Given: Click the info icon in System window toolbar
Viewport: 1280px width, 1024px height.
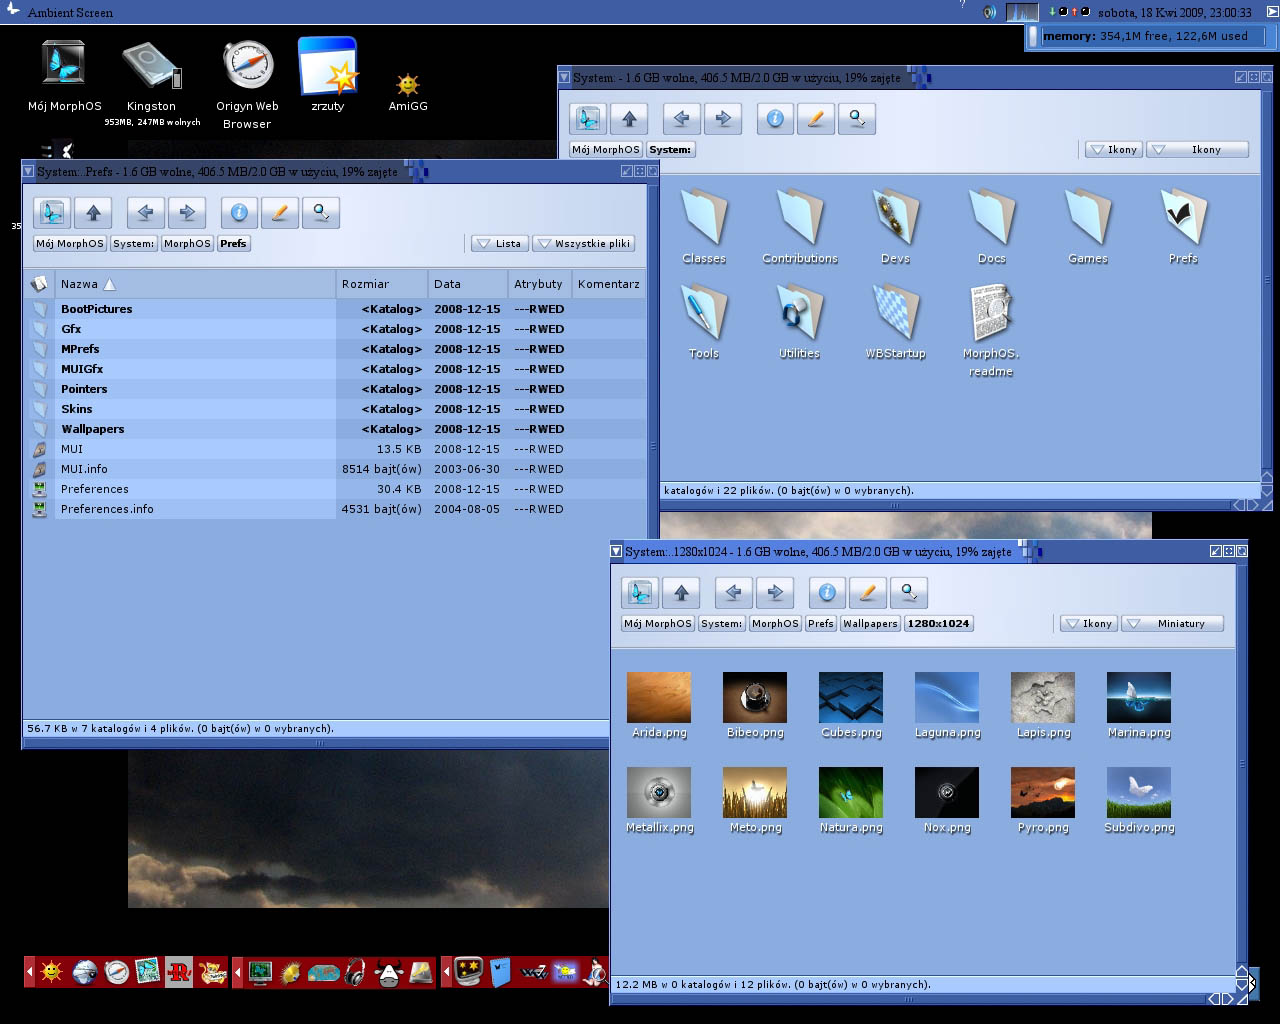Looking at the screenshot, I should 775,118.
